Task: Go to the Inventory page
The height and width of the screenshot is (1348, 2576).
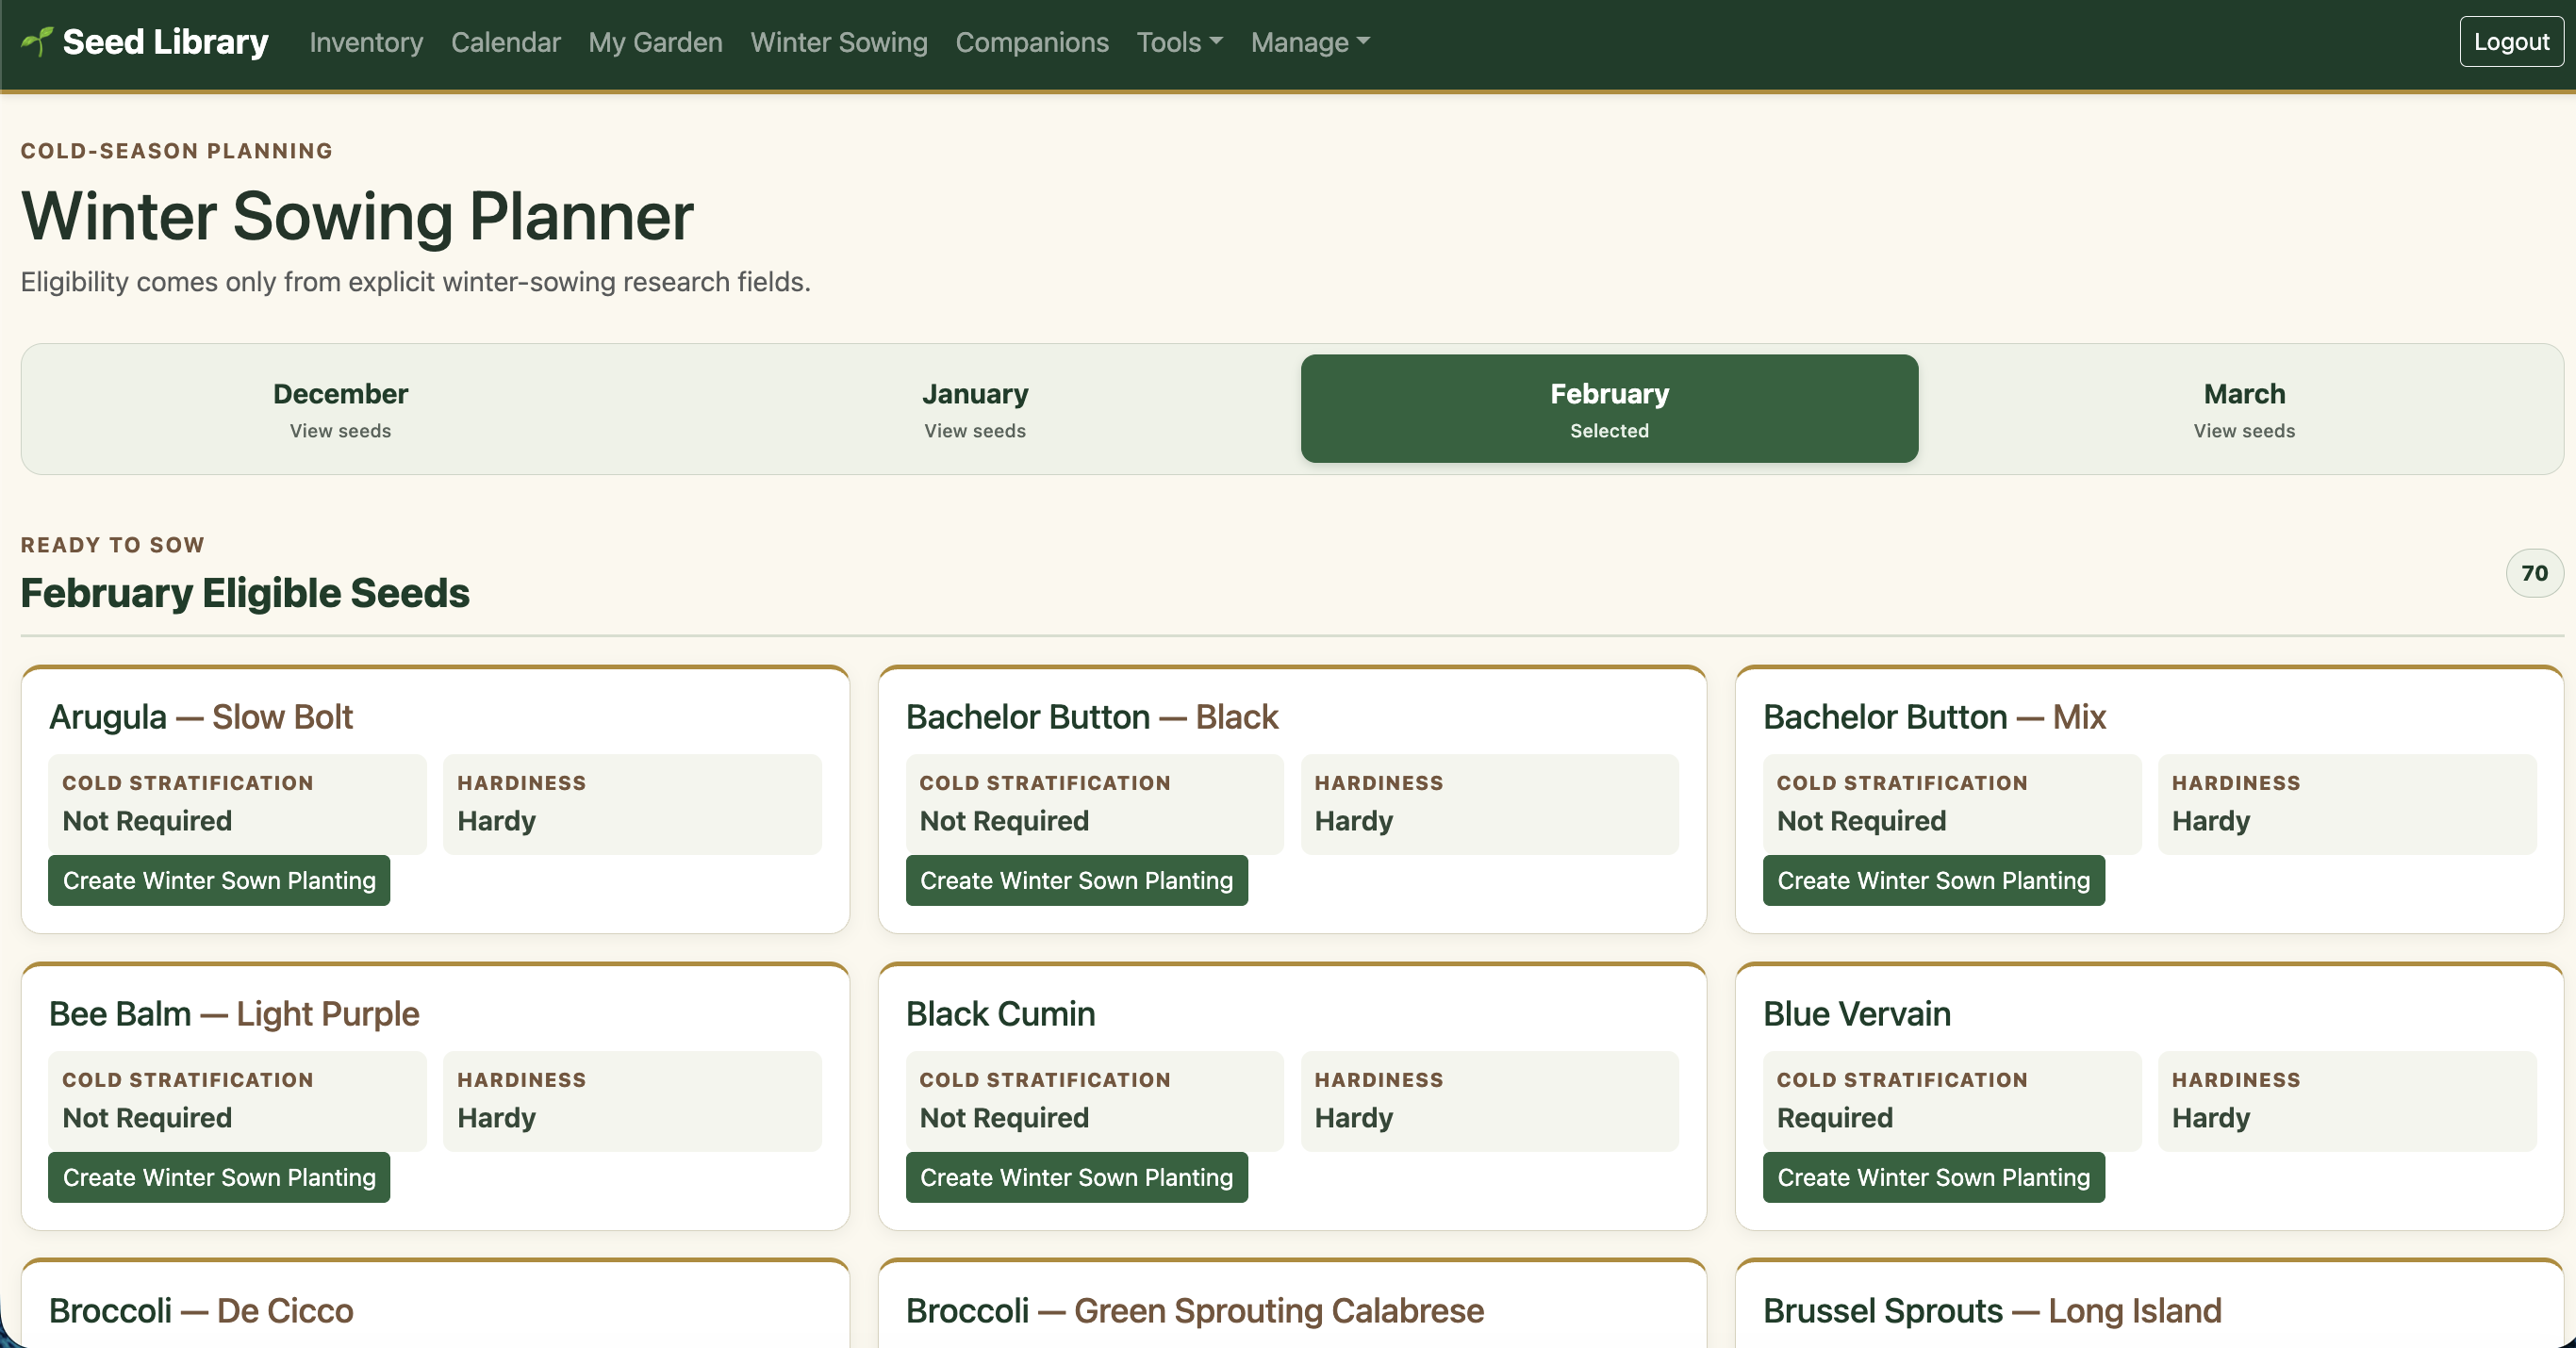Action: [x=366, y=42]
